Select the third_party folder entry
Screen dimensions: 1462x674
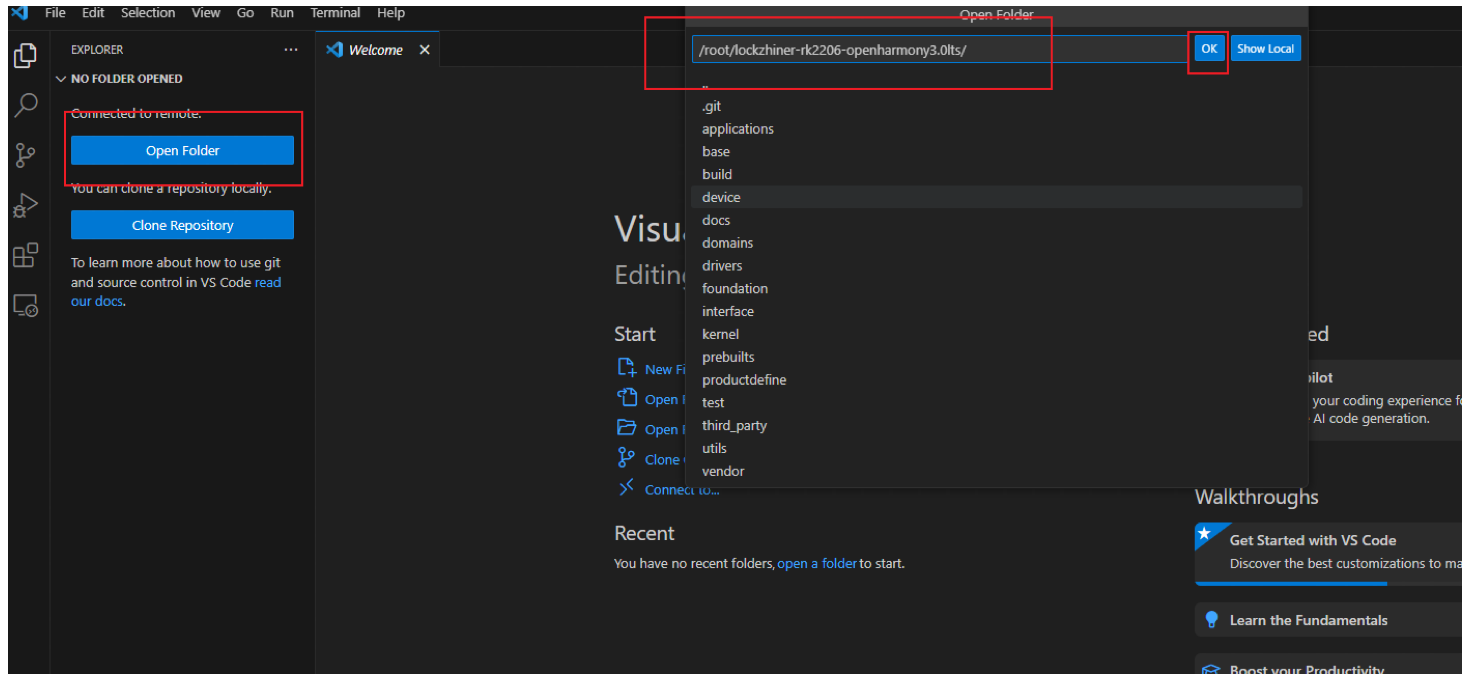click(734, 426)
